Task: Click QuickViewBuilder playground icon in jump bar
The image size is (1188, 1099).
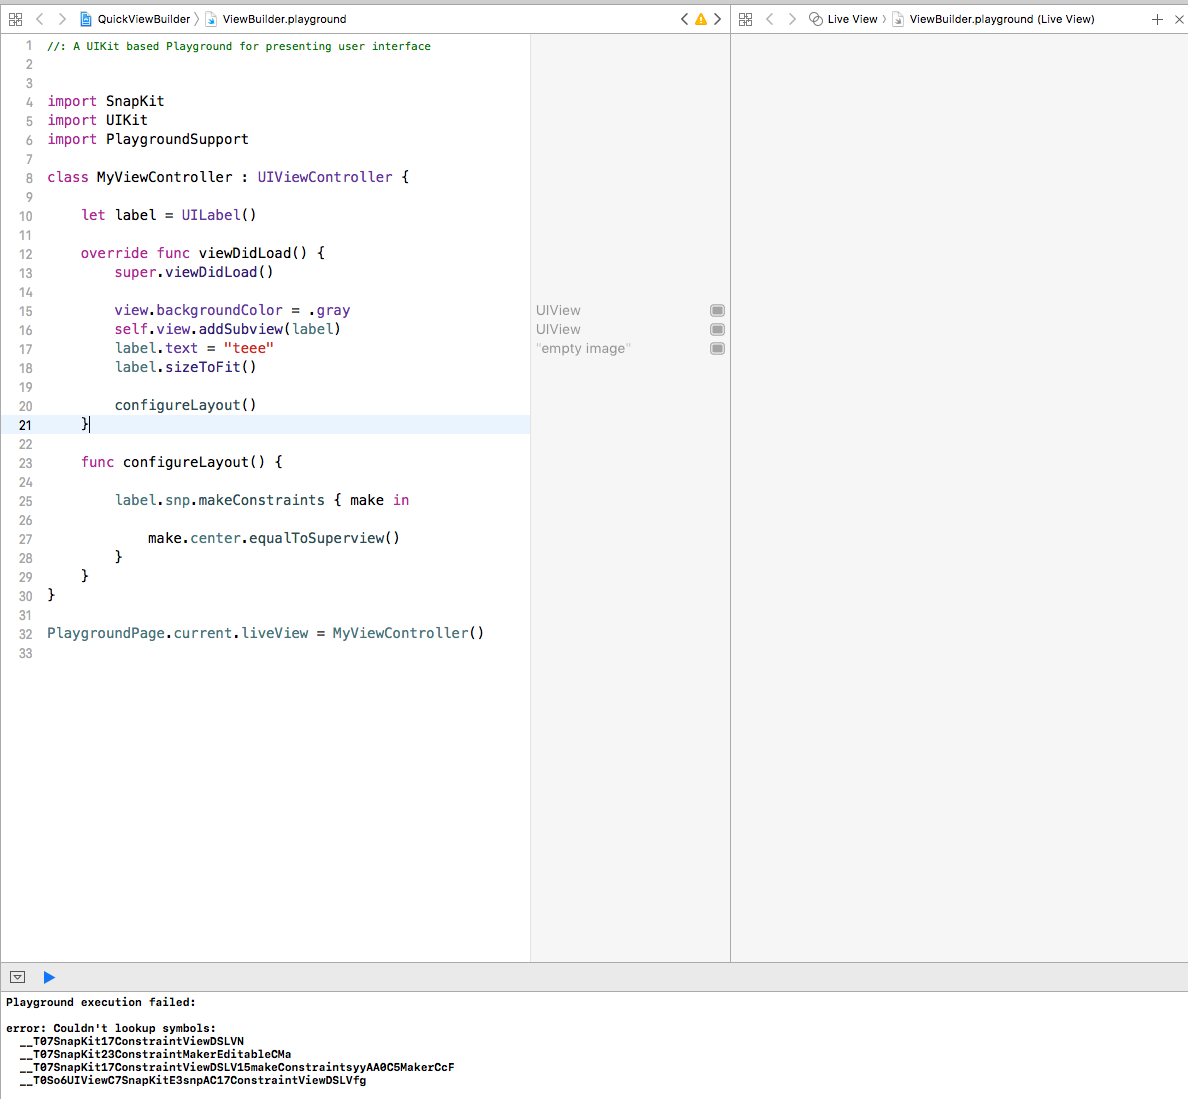Action: pyautogui.click(x=86, y=19)
